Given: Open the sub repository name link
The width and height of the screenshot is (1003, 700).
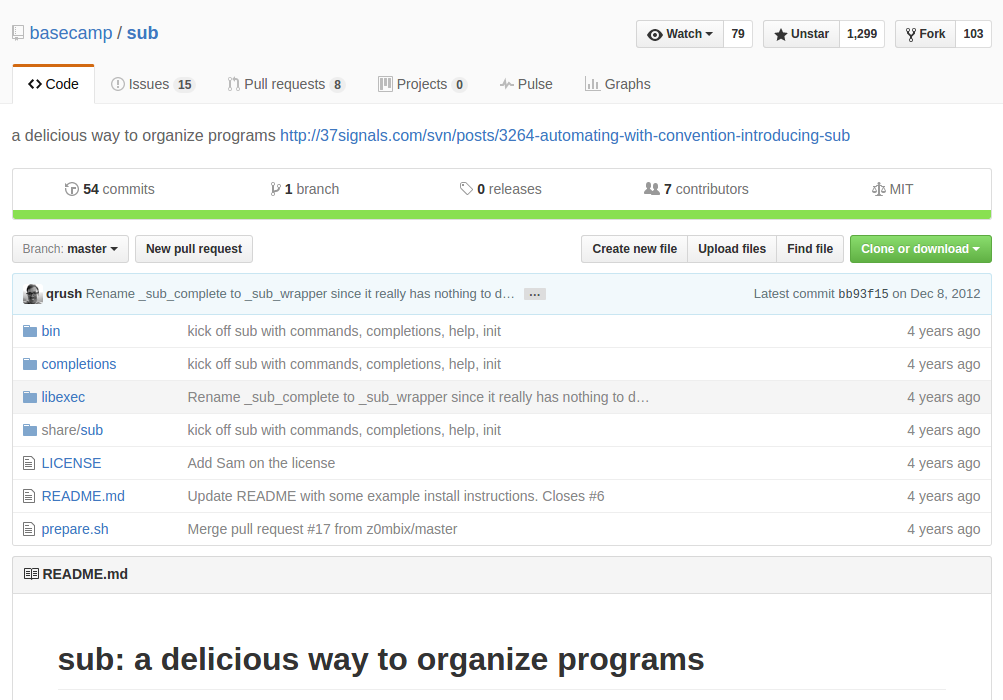Looking at the screenshot, I should pos(142,33).
